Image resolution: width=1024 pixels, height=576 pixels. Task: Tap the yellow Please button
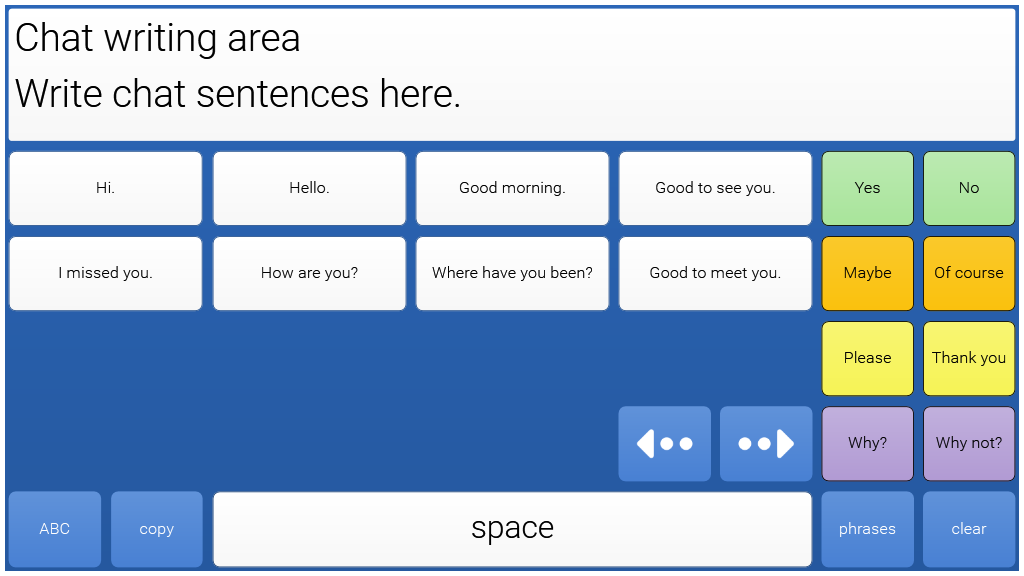(x=867, y=358)
